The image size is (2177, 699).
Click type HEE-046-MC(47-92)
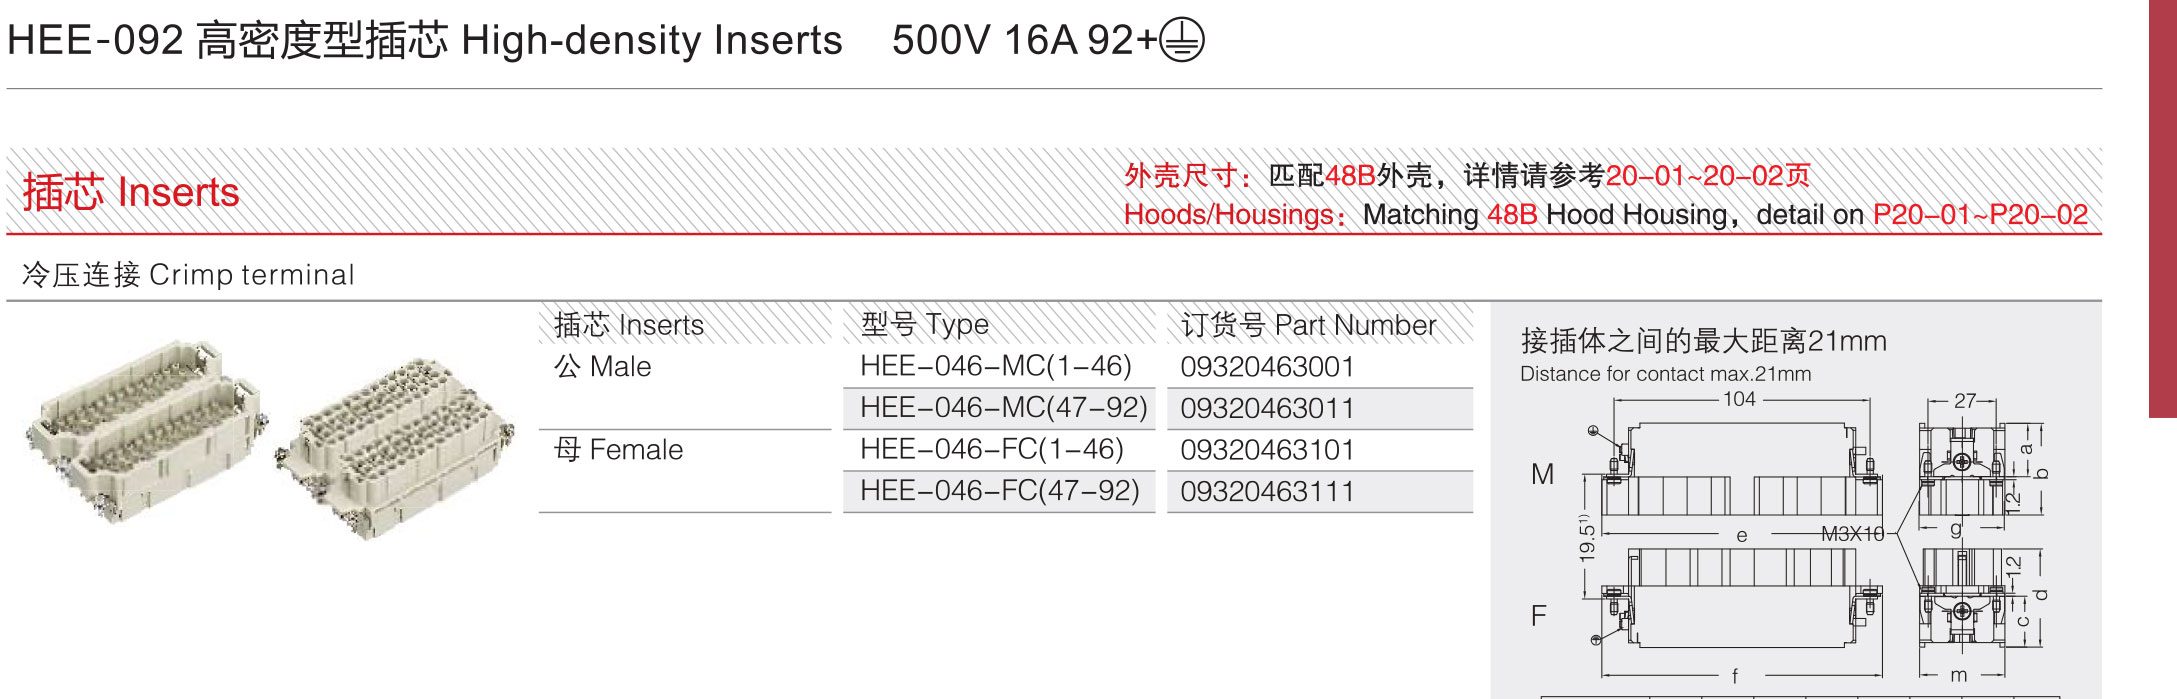coord(1003,409)
